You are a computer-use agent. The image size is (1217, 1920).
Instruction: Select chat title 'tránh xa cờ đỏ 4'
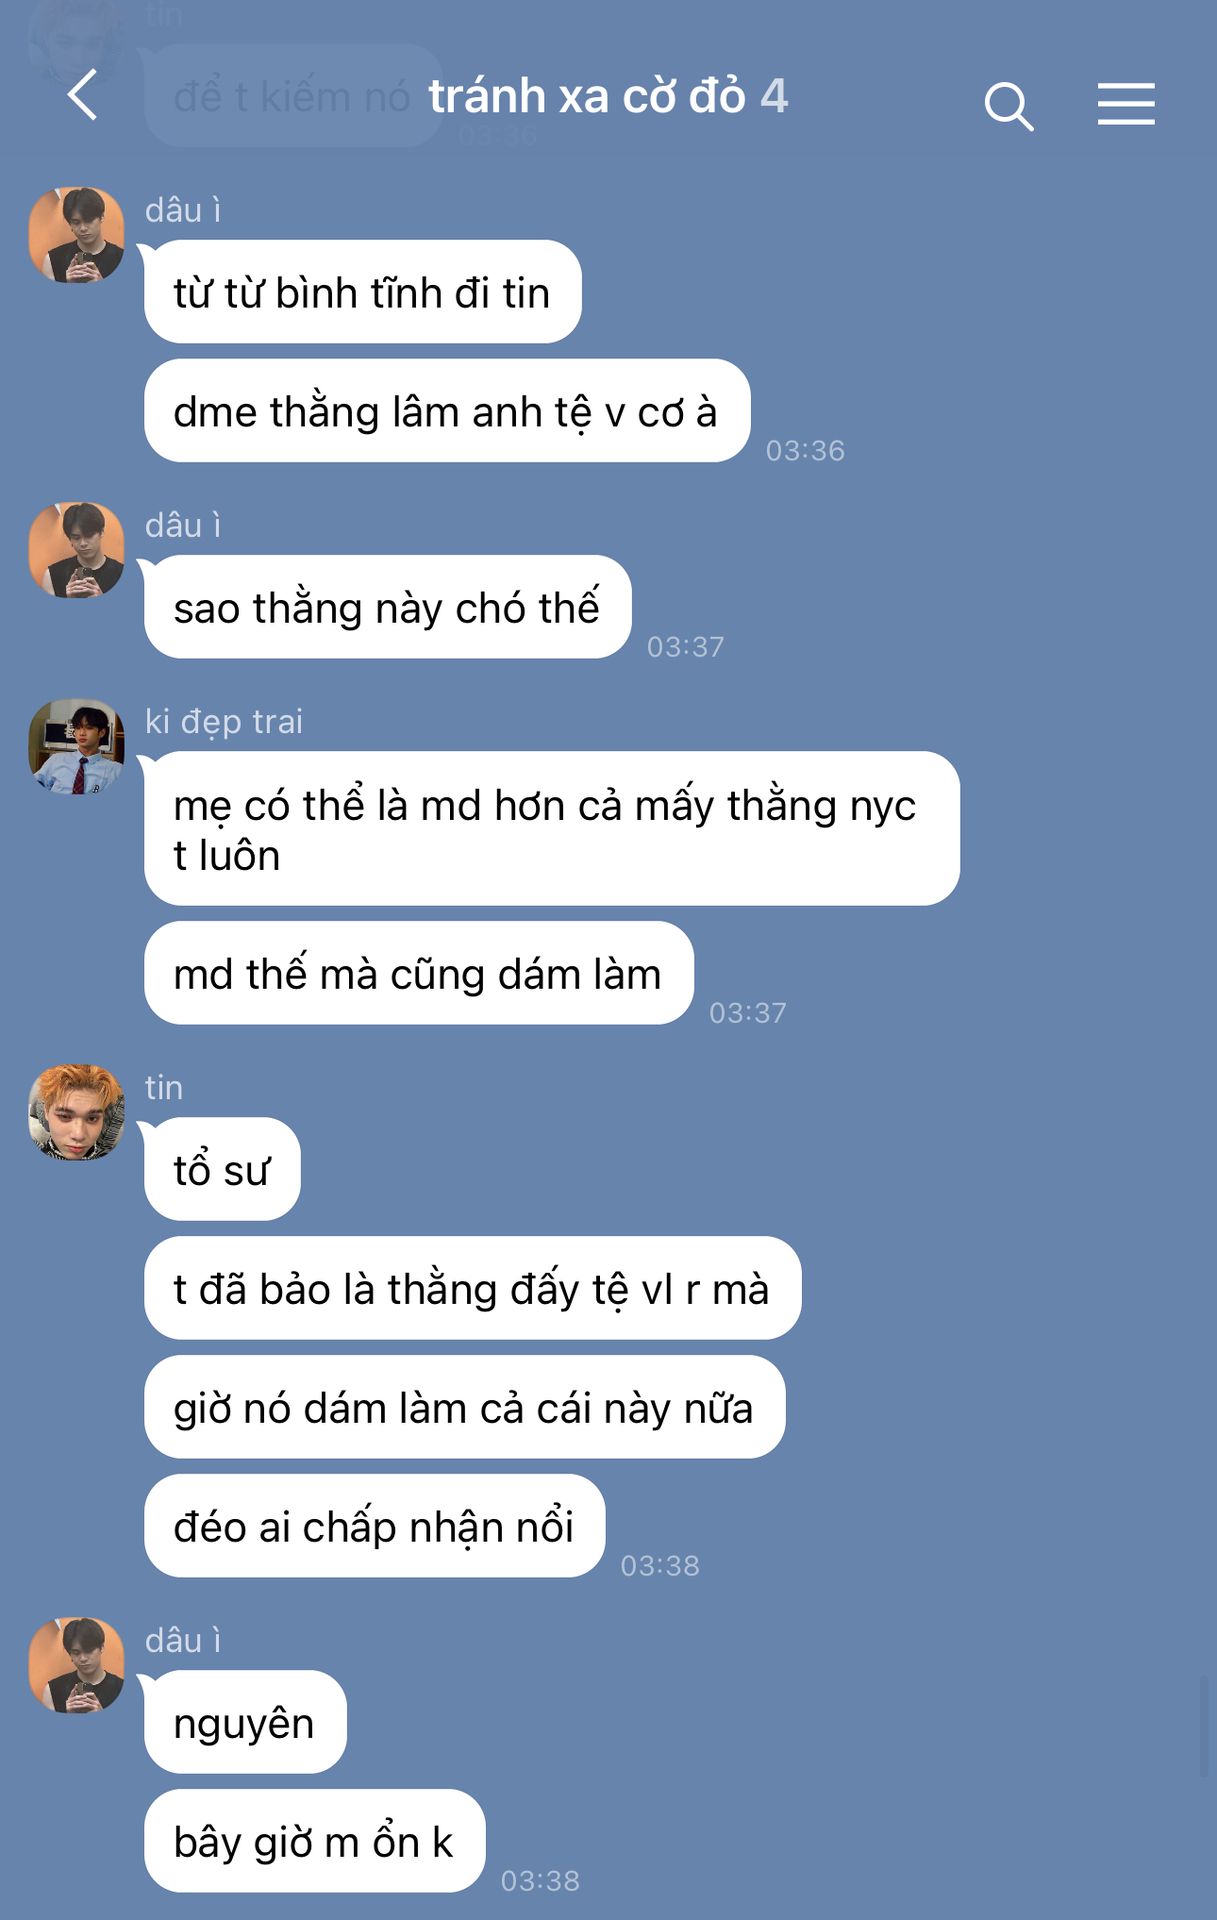608,96
